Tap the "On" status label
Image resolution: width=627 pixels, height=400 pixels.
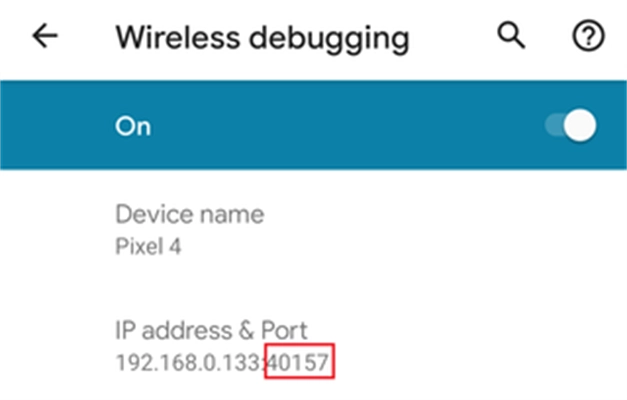pyautogui.click(x=133, y=127)
